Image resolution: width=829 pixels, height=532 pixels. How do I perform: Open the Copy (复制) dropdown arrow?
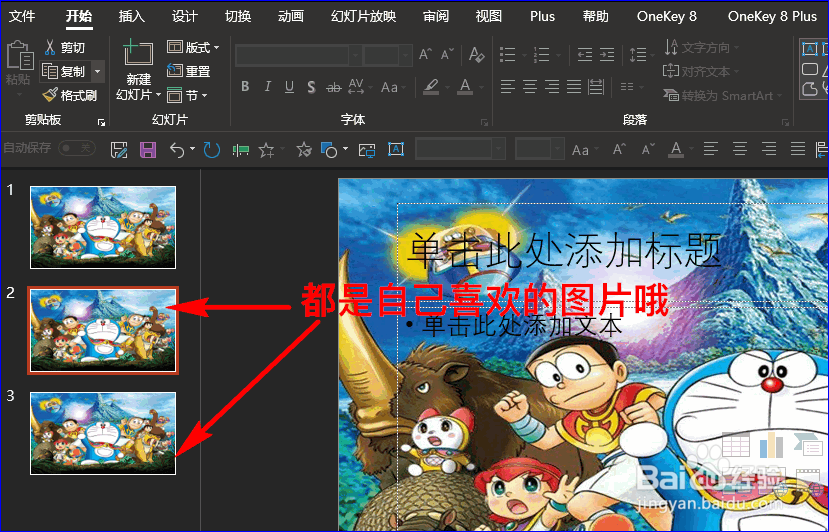coord(97,71)
